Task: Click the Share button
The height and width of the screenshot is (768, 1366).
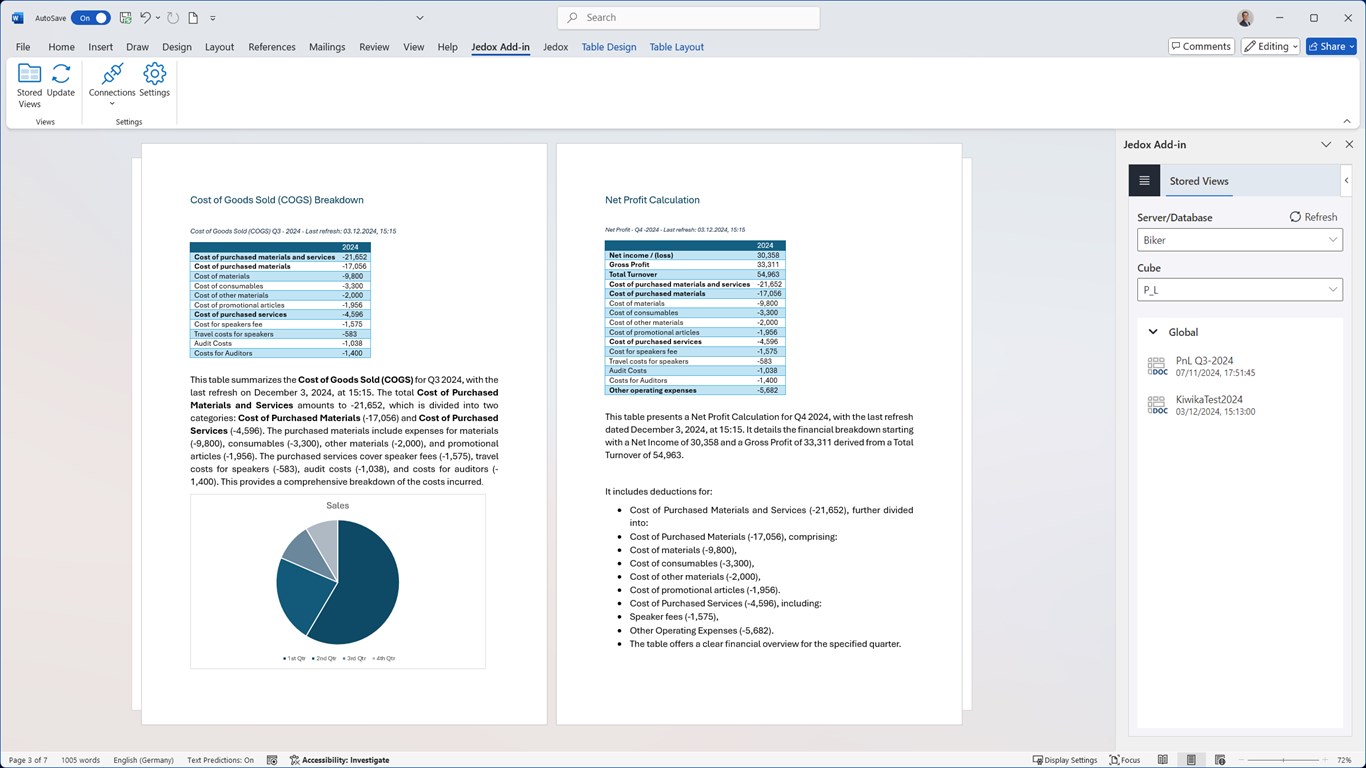Action: [x=1331, y=46]
